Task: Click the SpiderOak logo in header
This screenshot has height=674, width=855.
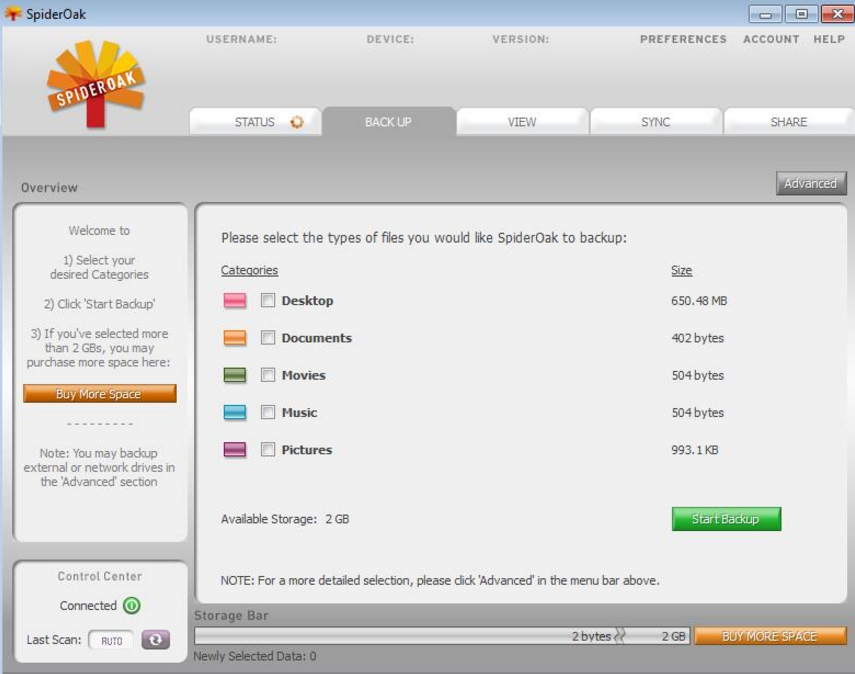Action: 95,83
